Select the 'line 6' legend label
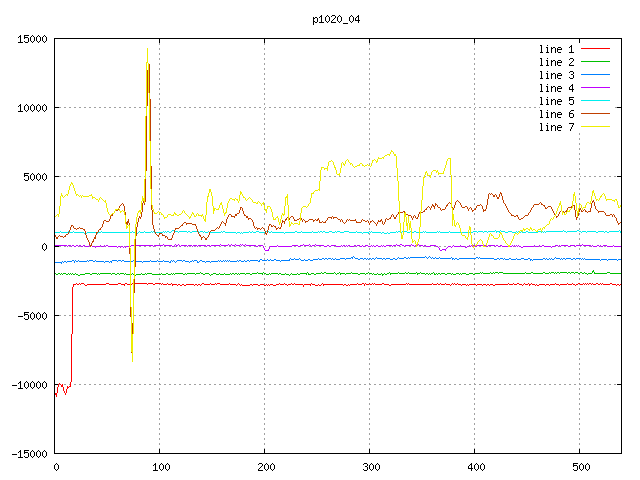This screenshot has width=640, height=480. 556,114
